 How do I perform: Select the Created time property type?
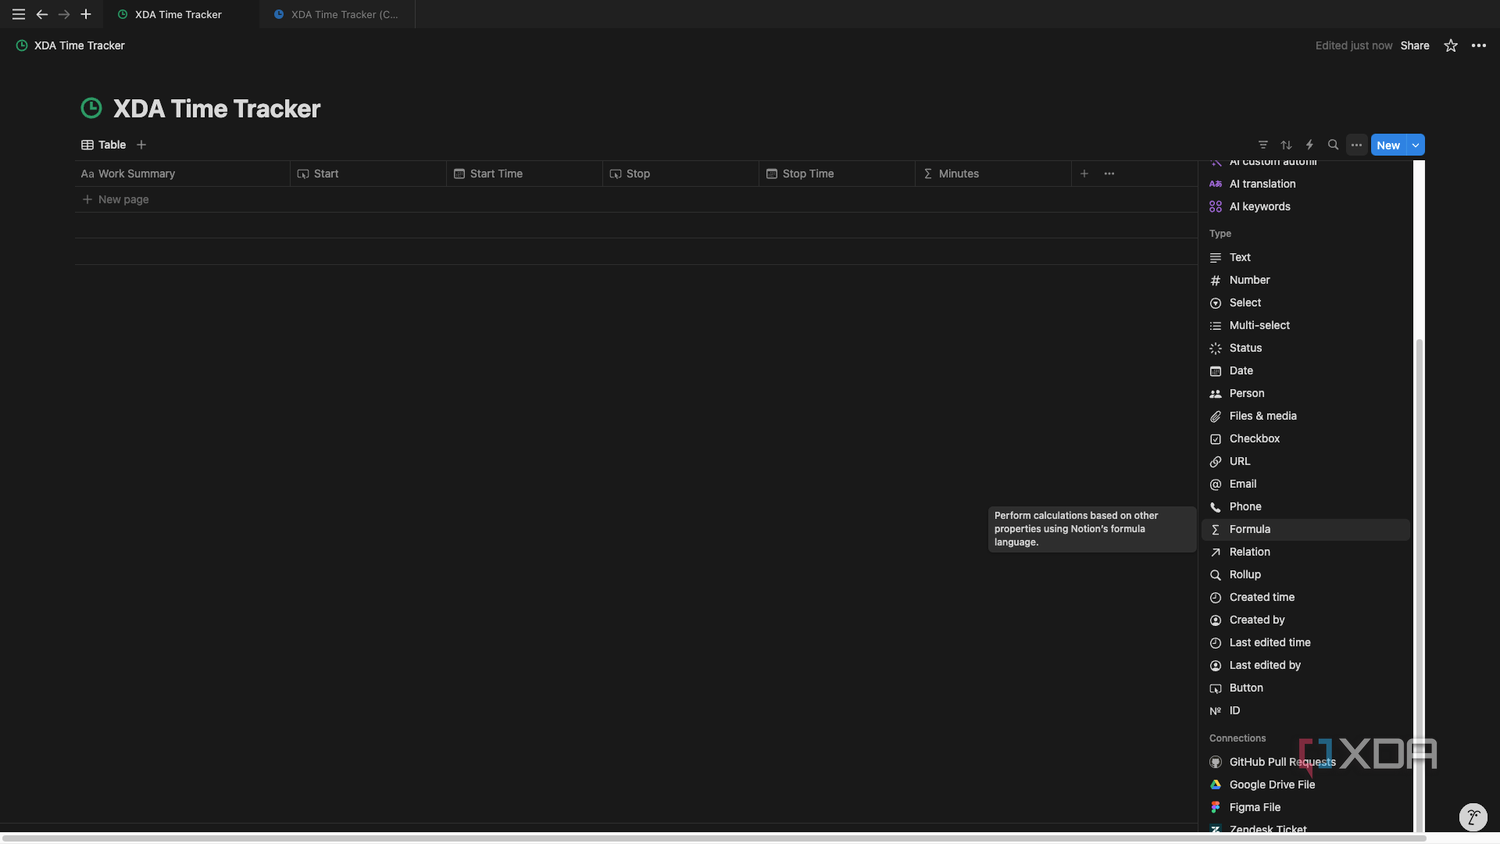[x=1305, y=598]
